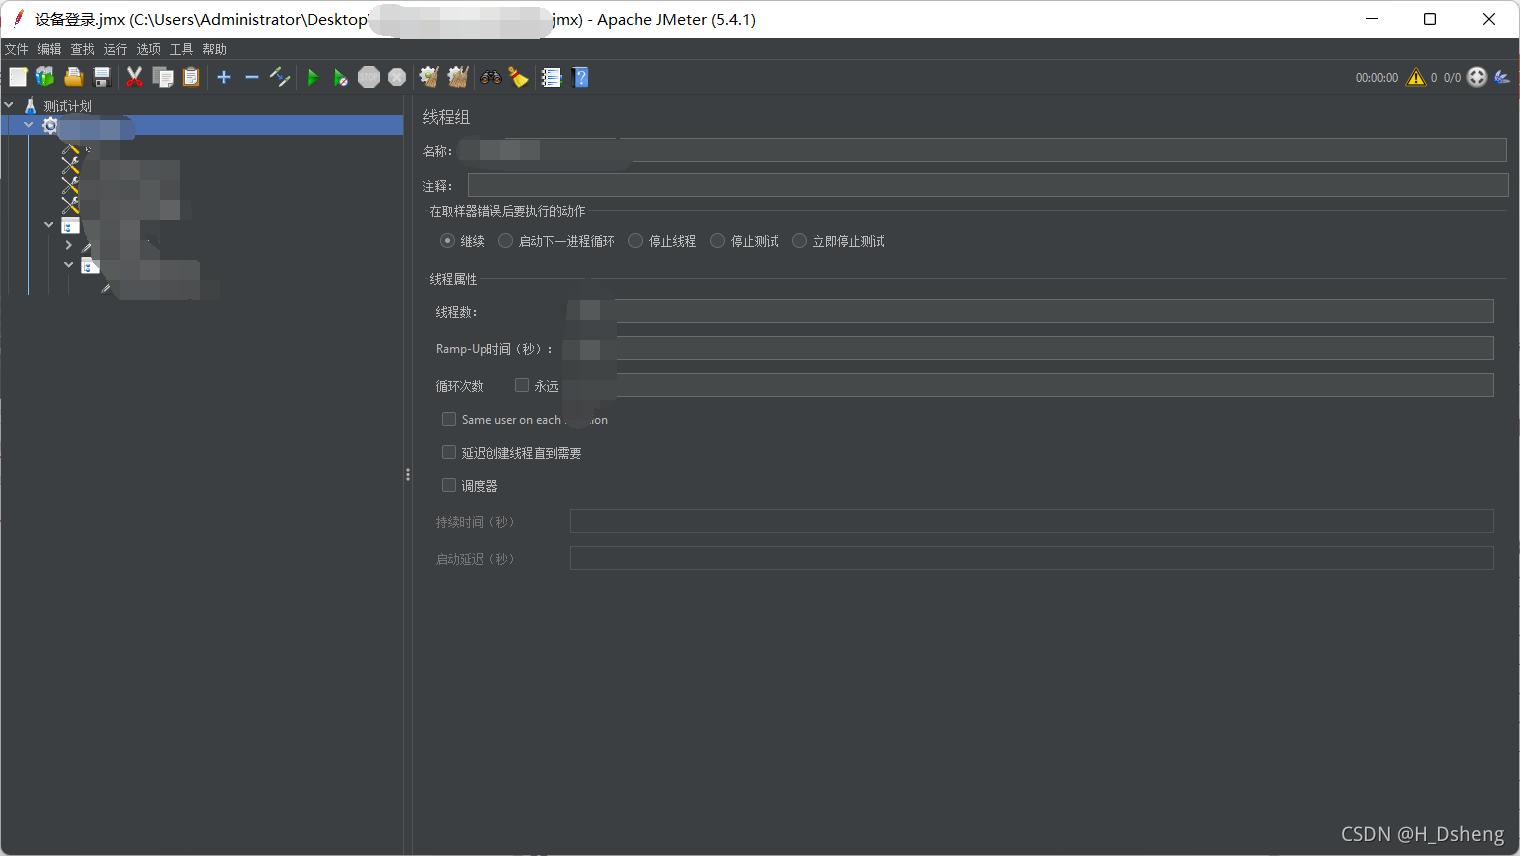Toggle Same user on each iteration checkbox
The image size is (1520, 856).
449,419
